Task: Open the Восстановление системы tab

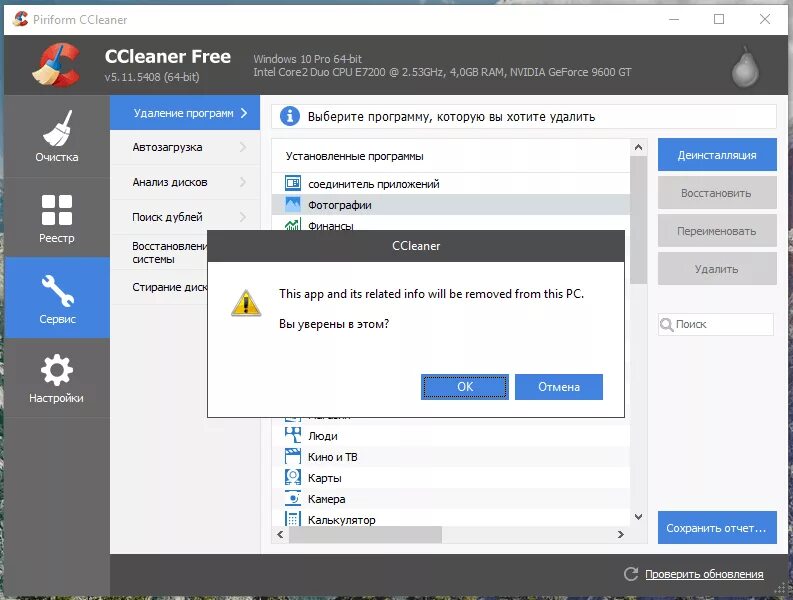Action: [159, 252]
